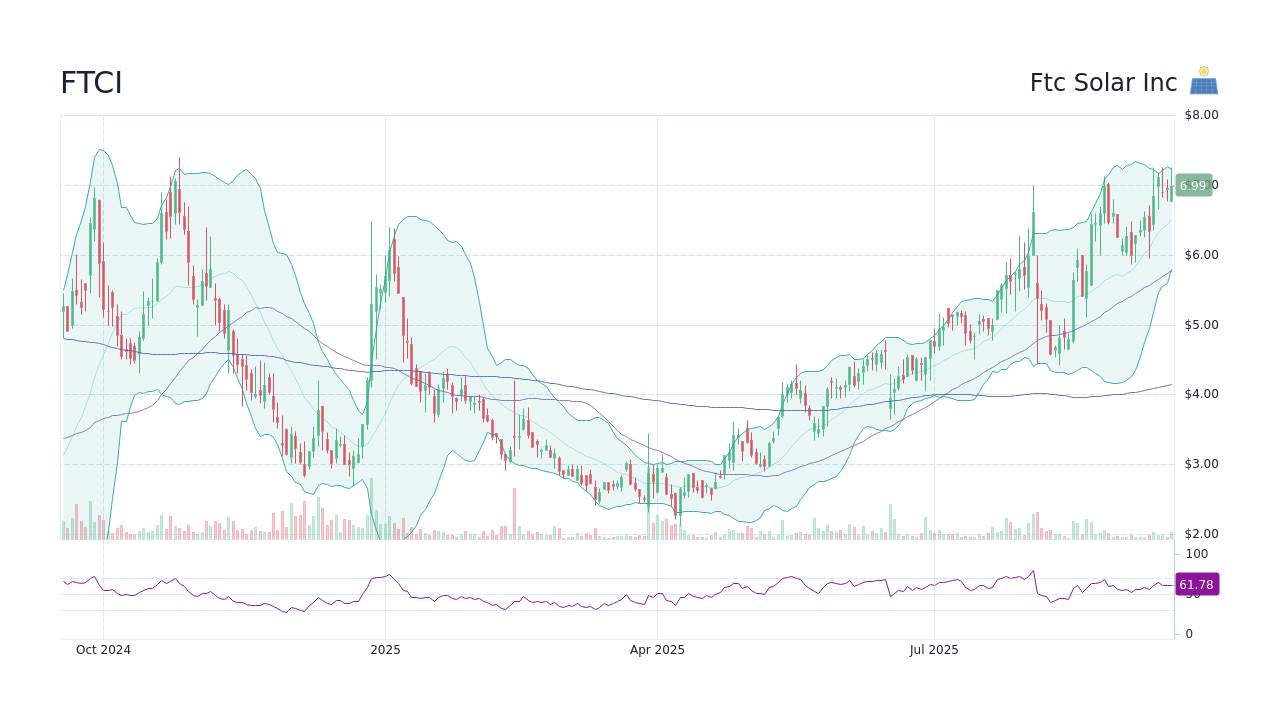Select the Apr 2025 date axis label
The width and height of the screenshot is (1280, 720).
(659, 649)
